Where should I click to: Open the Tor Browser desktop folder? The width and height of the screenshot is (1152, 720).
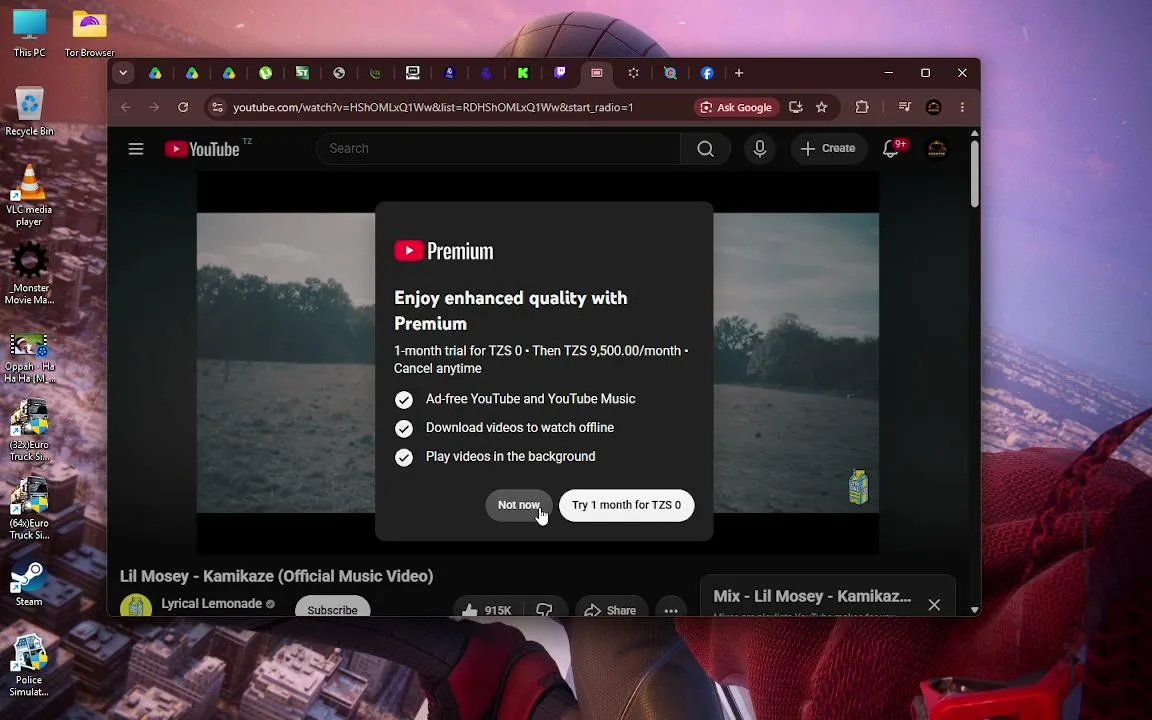(x=90, y=33)
